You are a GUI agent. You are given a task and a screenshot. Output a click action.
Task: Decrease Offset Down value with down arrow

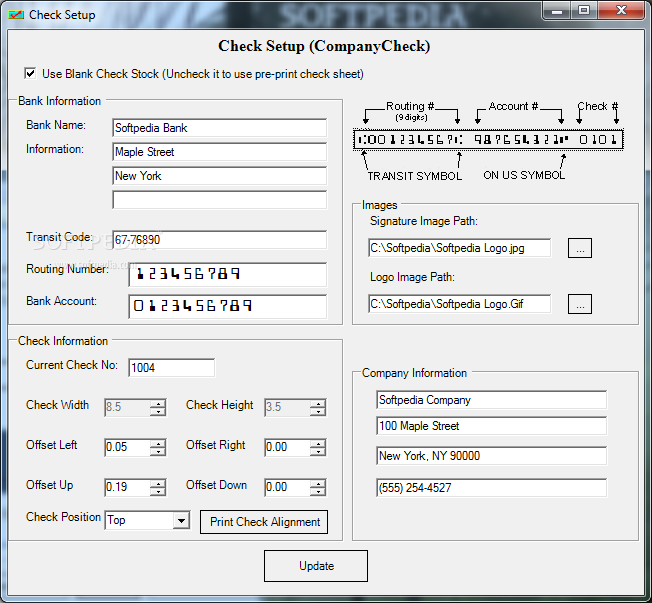click(x=318, y=492)
